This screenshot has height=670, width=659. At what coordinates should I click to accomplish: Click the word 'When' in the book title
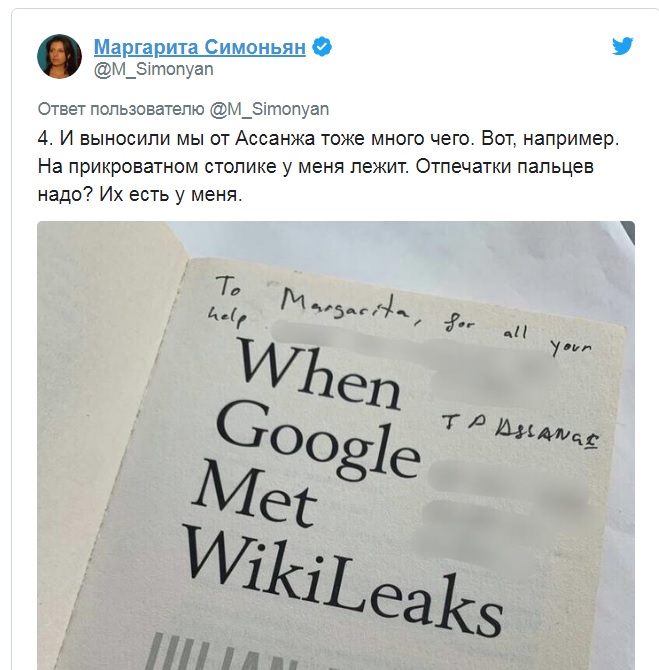pos(320,375)
